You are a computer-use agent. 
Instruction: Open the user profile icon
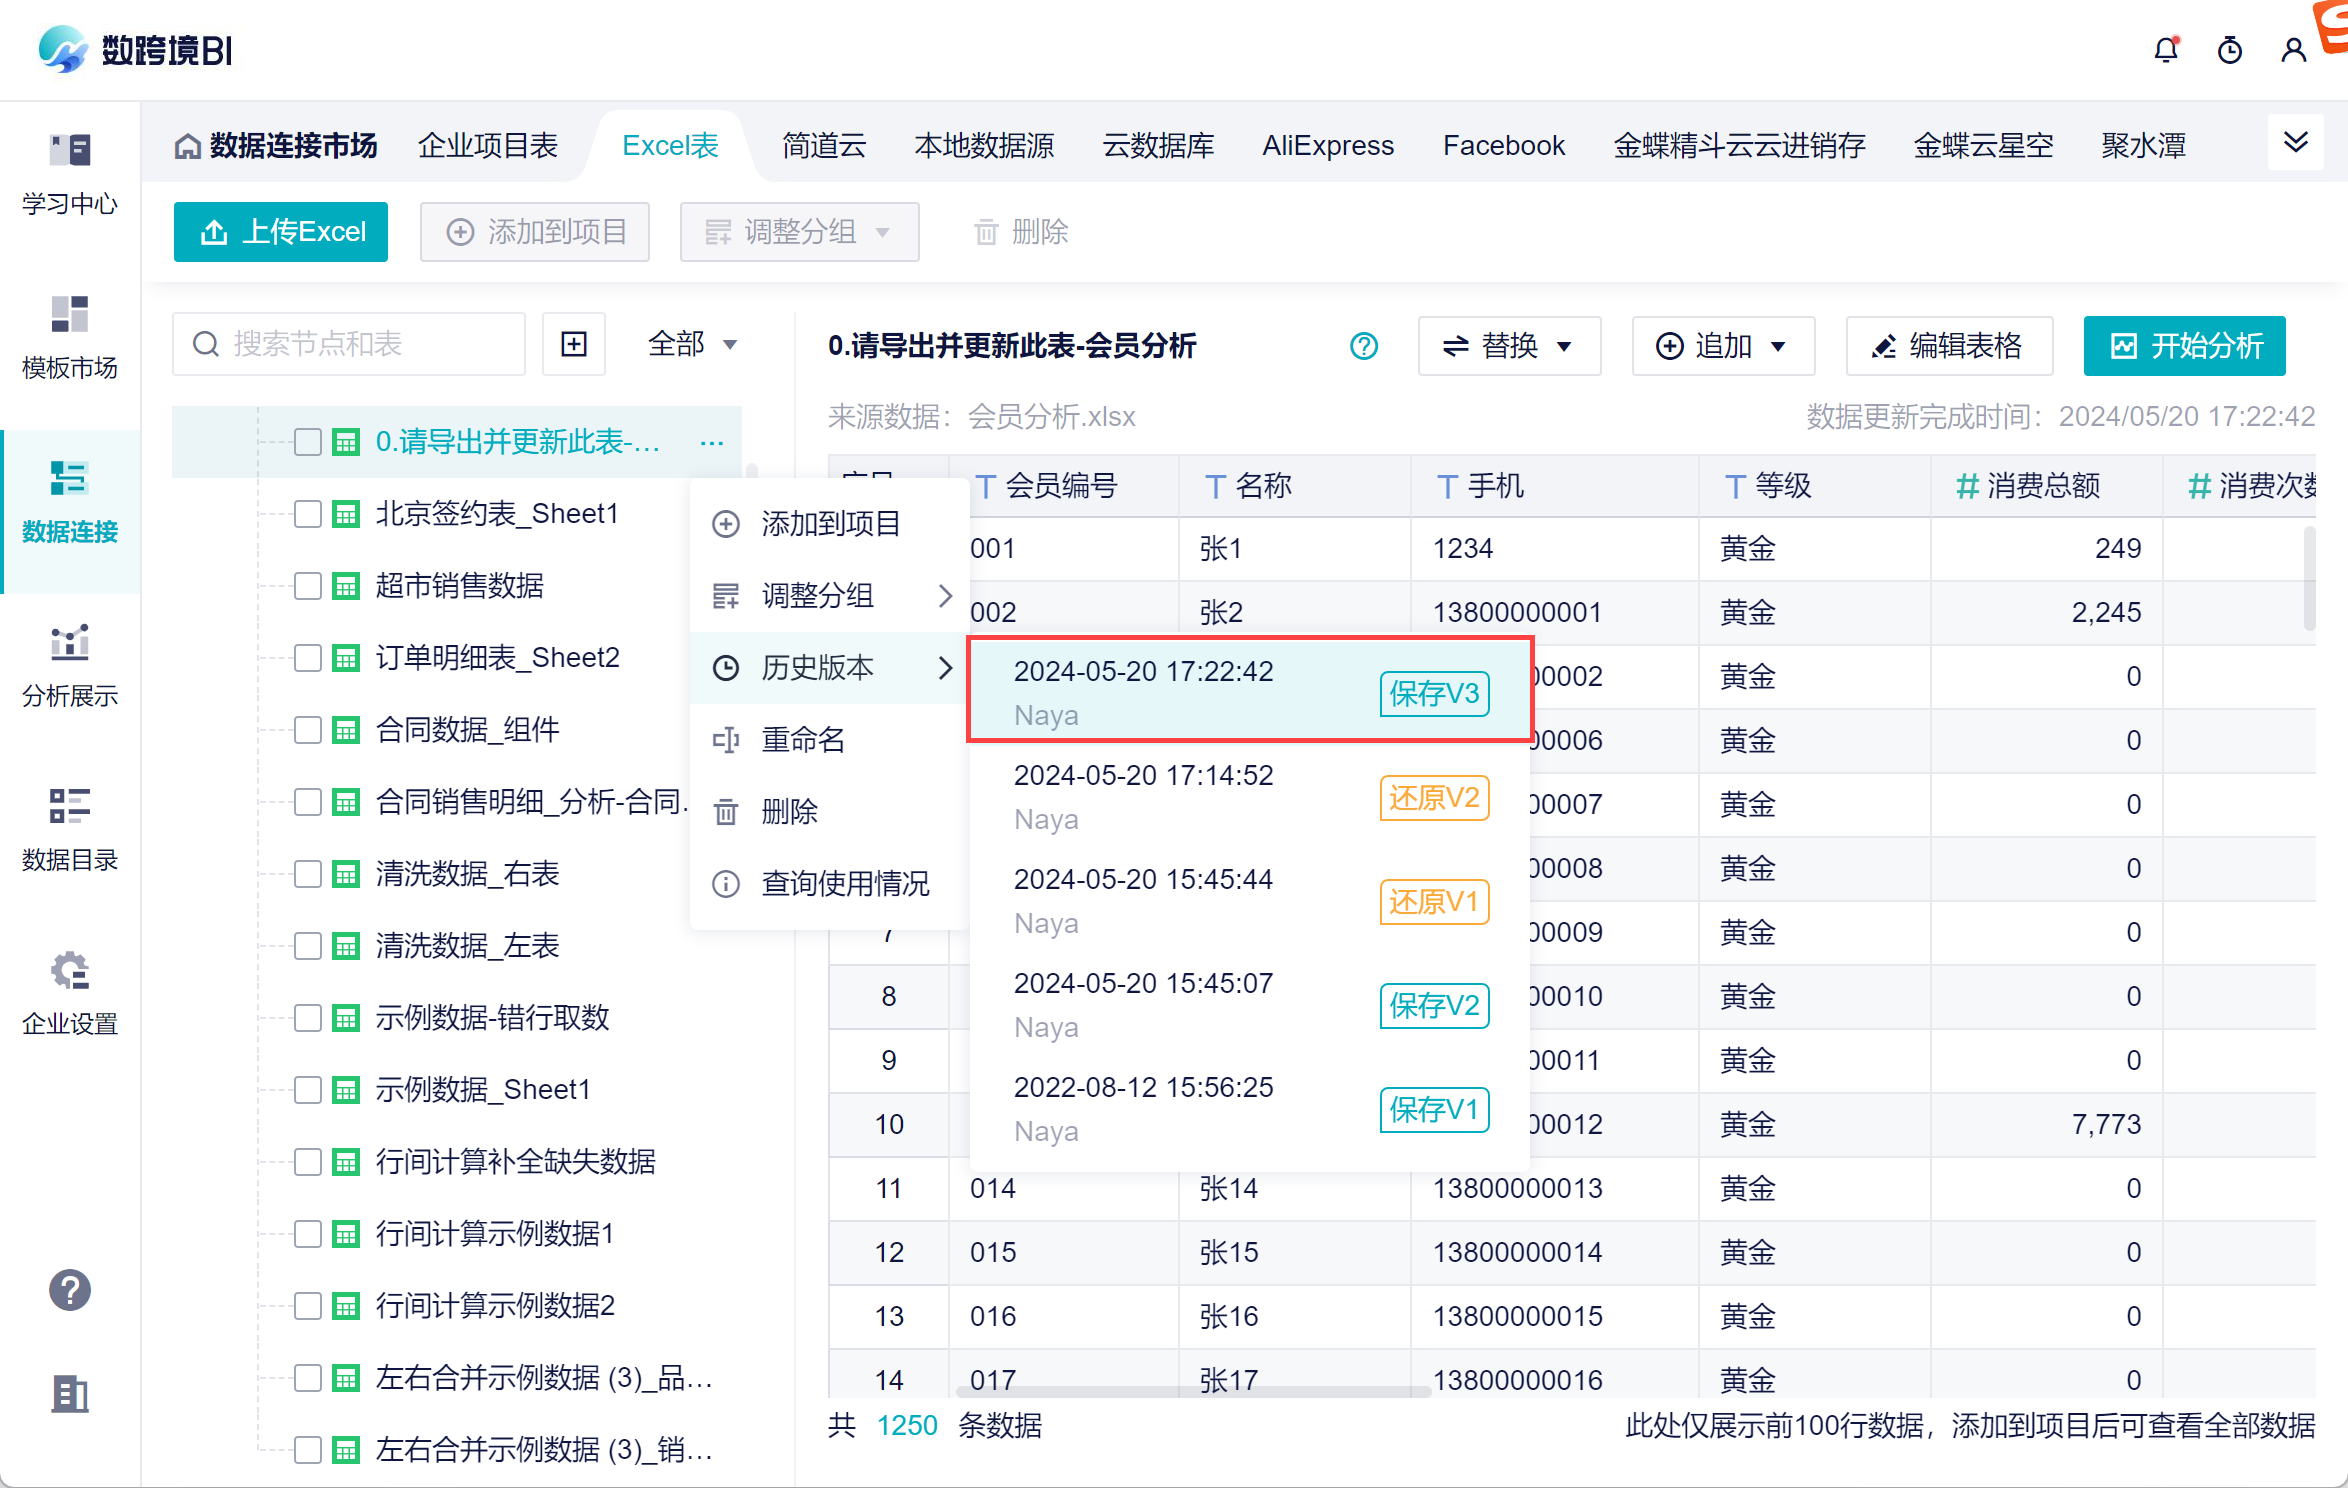point(2293,50)
